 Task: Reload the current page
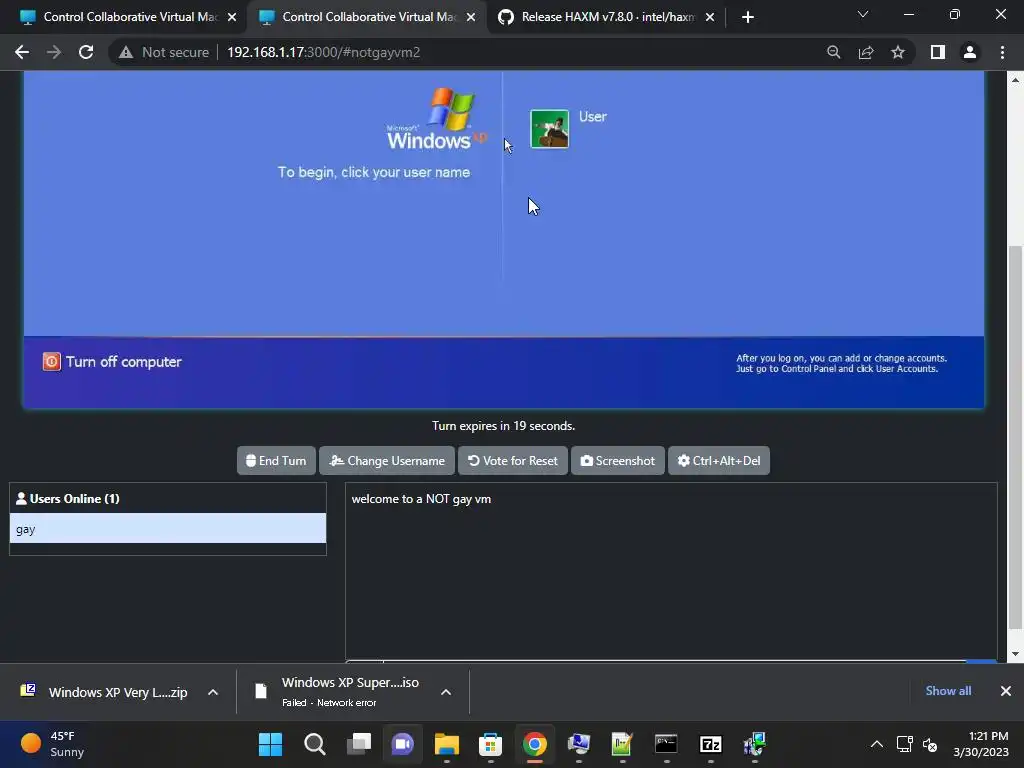[86, 52]
